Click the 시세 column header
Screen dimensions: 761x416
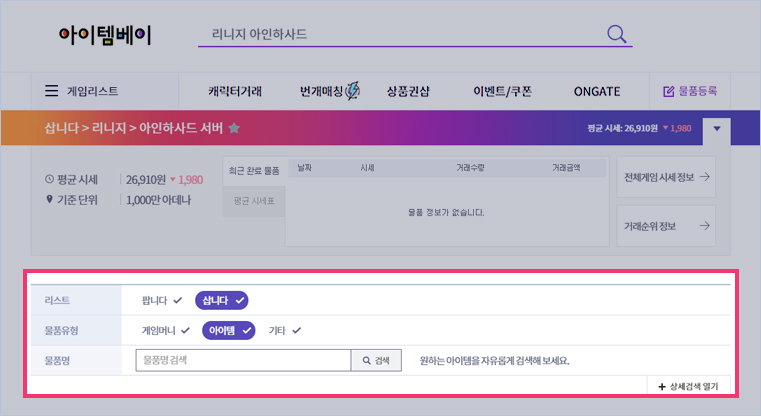367,168
